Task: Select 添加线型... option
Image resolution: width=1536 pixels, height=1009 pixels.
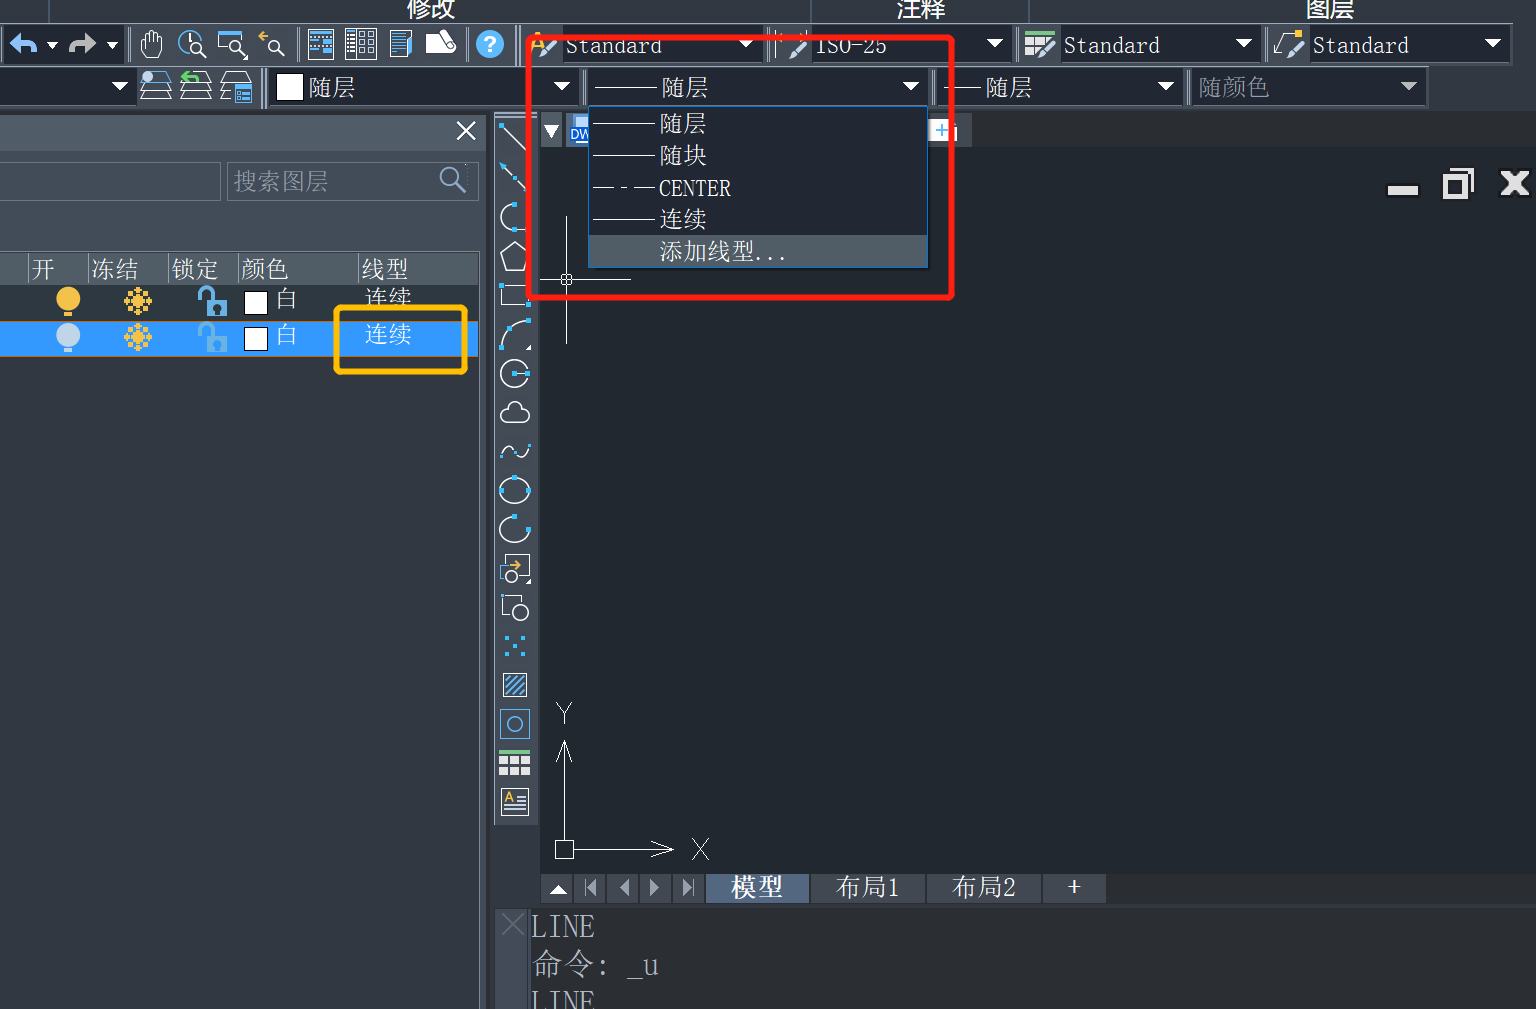Action: click(x=758, y=251)
